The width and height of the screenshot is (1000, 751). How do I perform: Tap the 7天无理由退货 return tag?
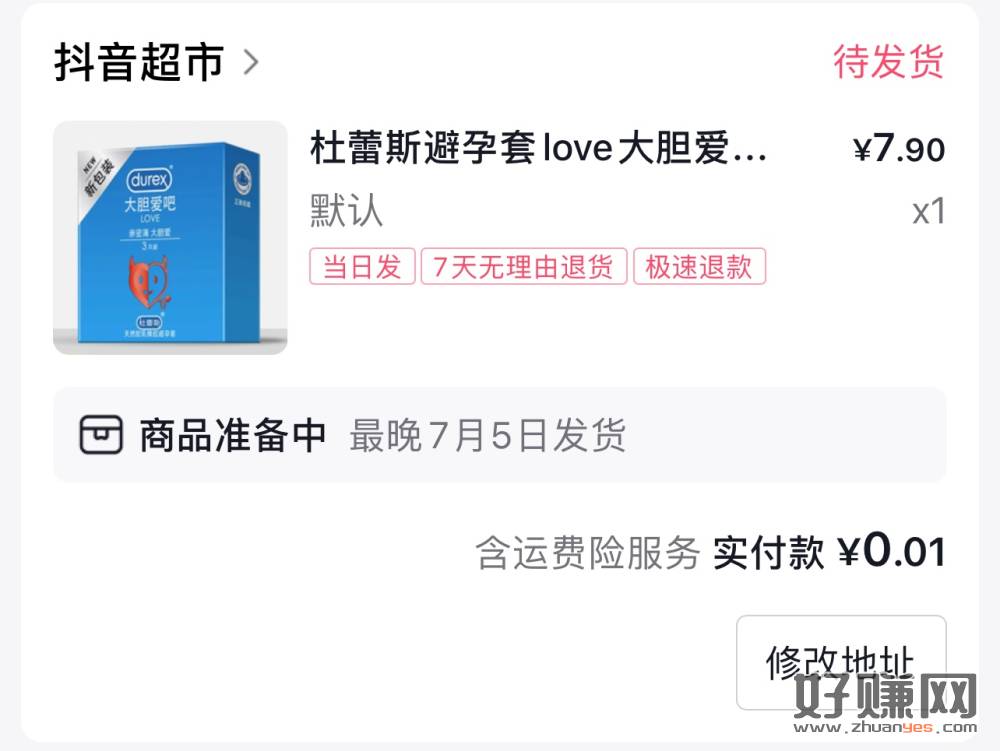click(524, 266)
